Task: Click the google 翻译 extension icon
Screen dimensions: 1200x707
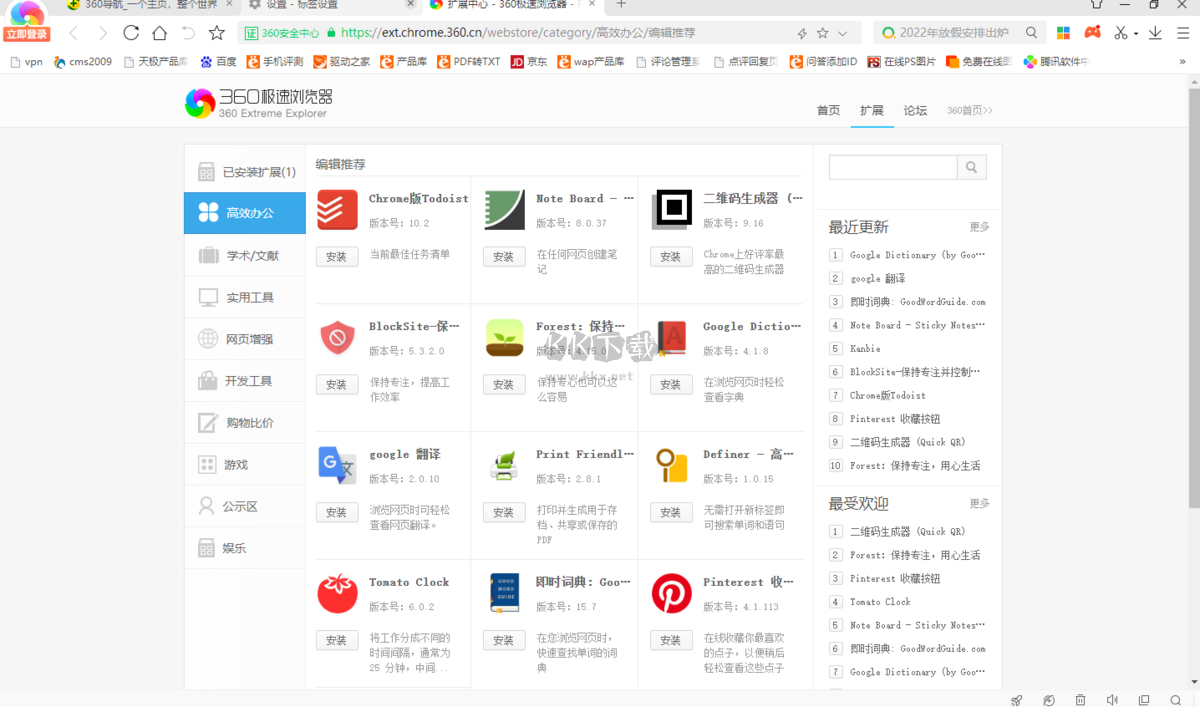Action: 337,466
